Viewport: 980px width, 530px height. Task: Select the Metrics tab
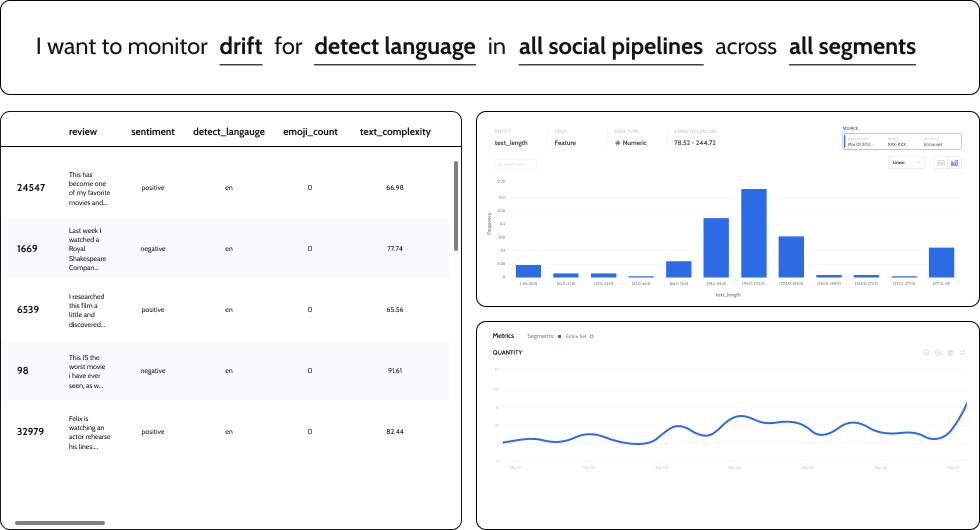point(503,336)
